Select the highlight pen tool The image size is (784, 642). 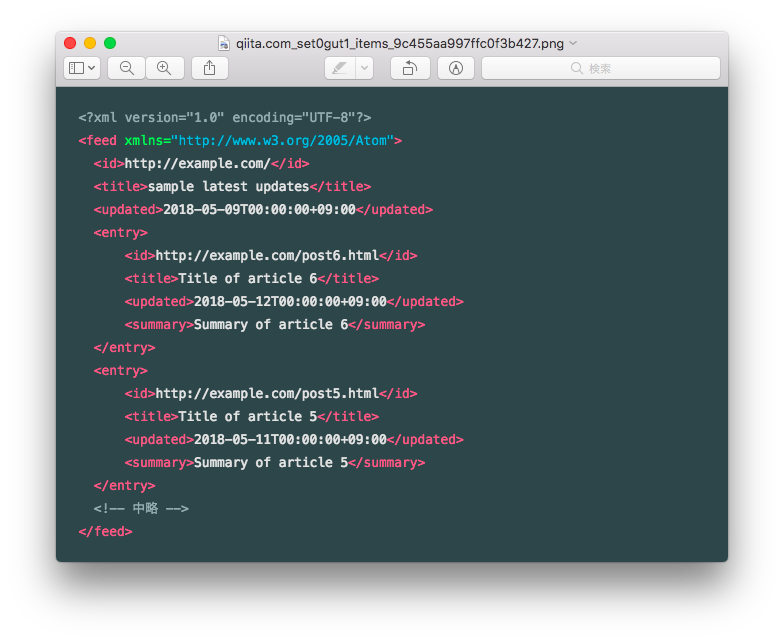[x=340, y=68]
